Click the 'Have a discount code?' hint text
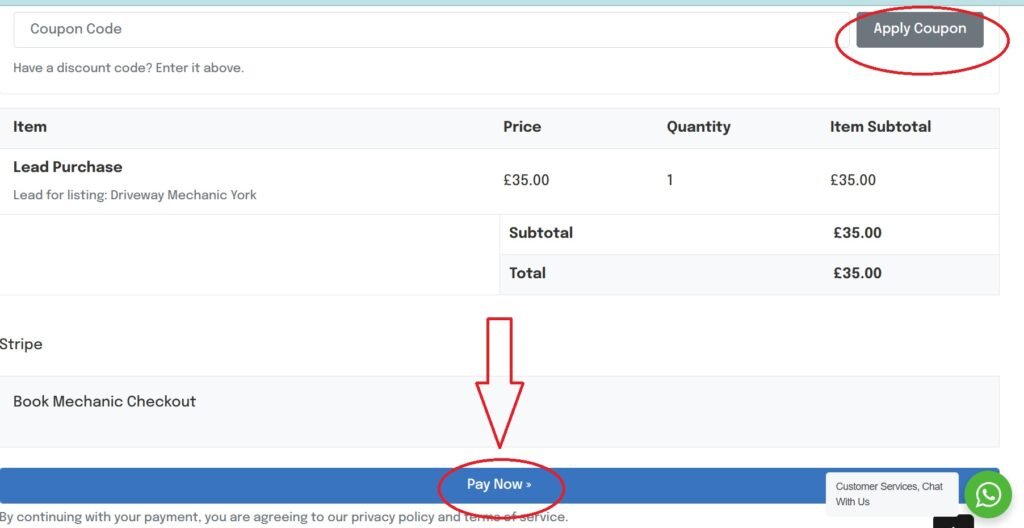1024x528 pixels. coord(128,68)
